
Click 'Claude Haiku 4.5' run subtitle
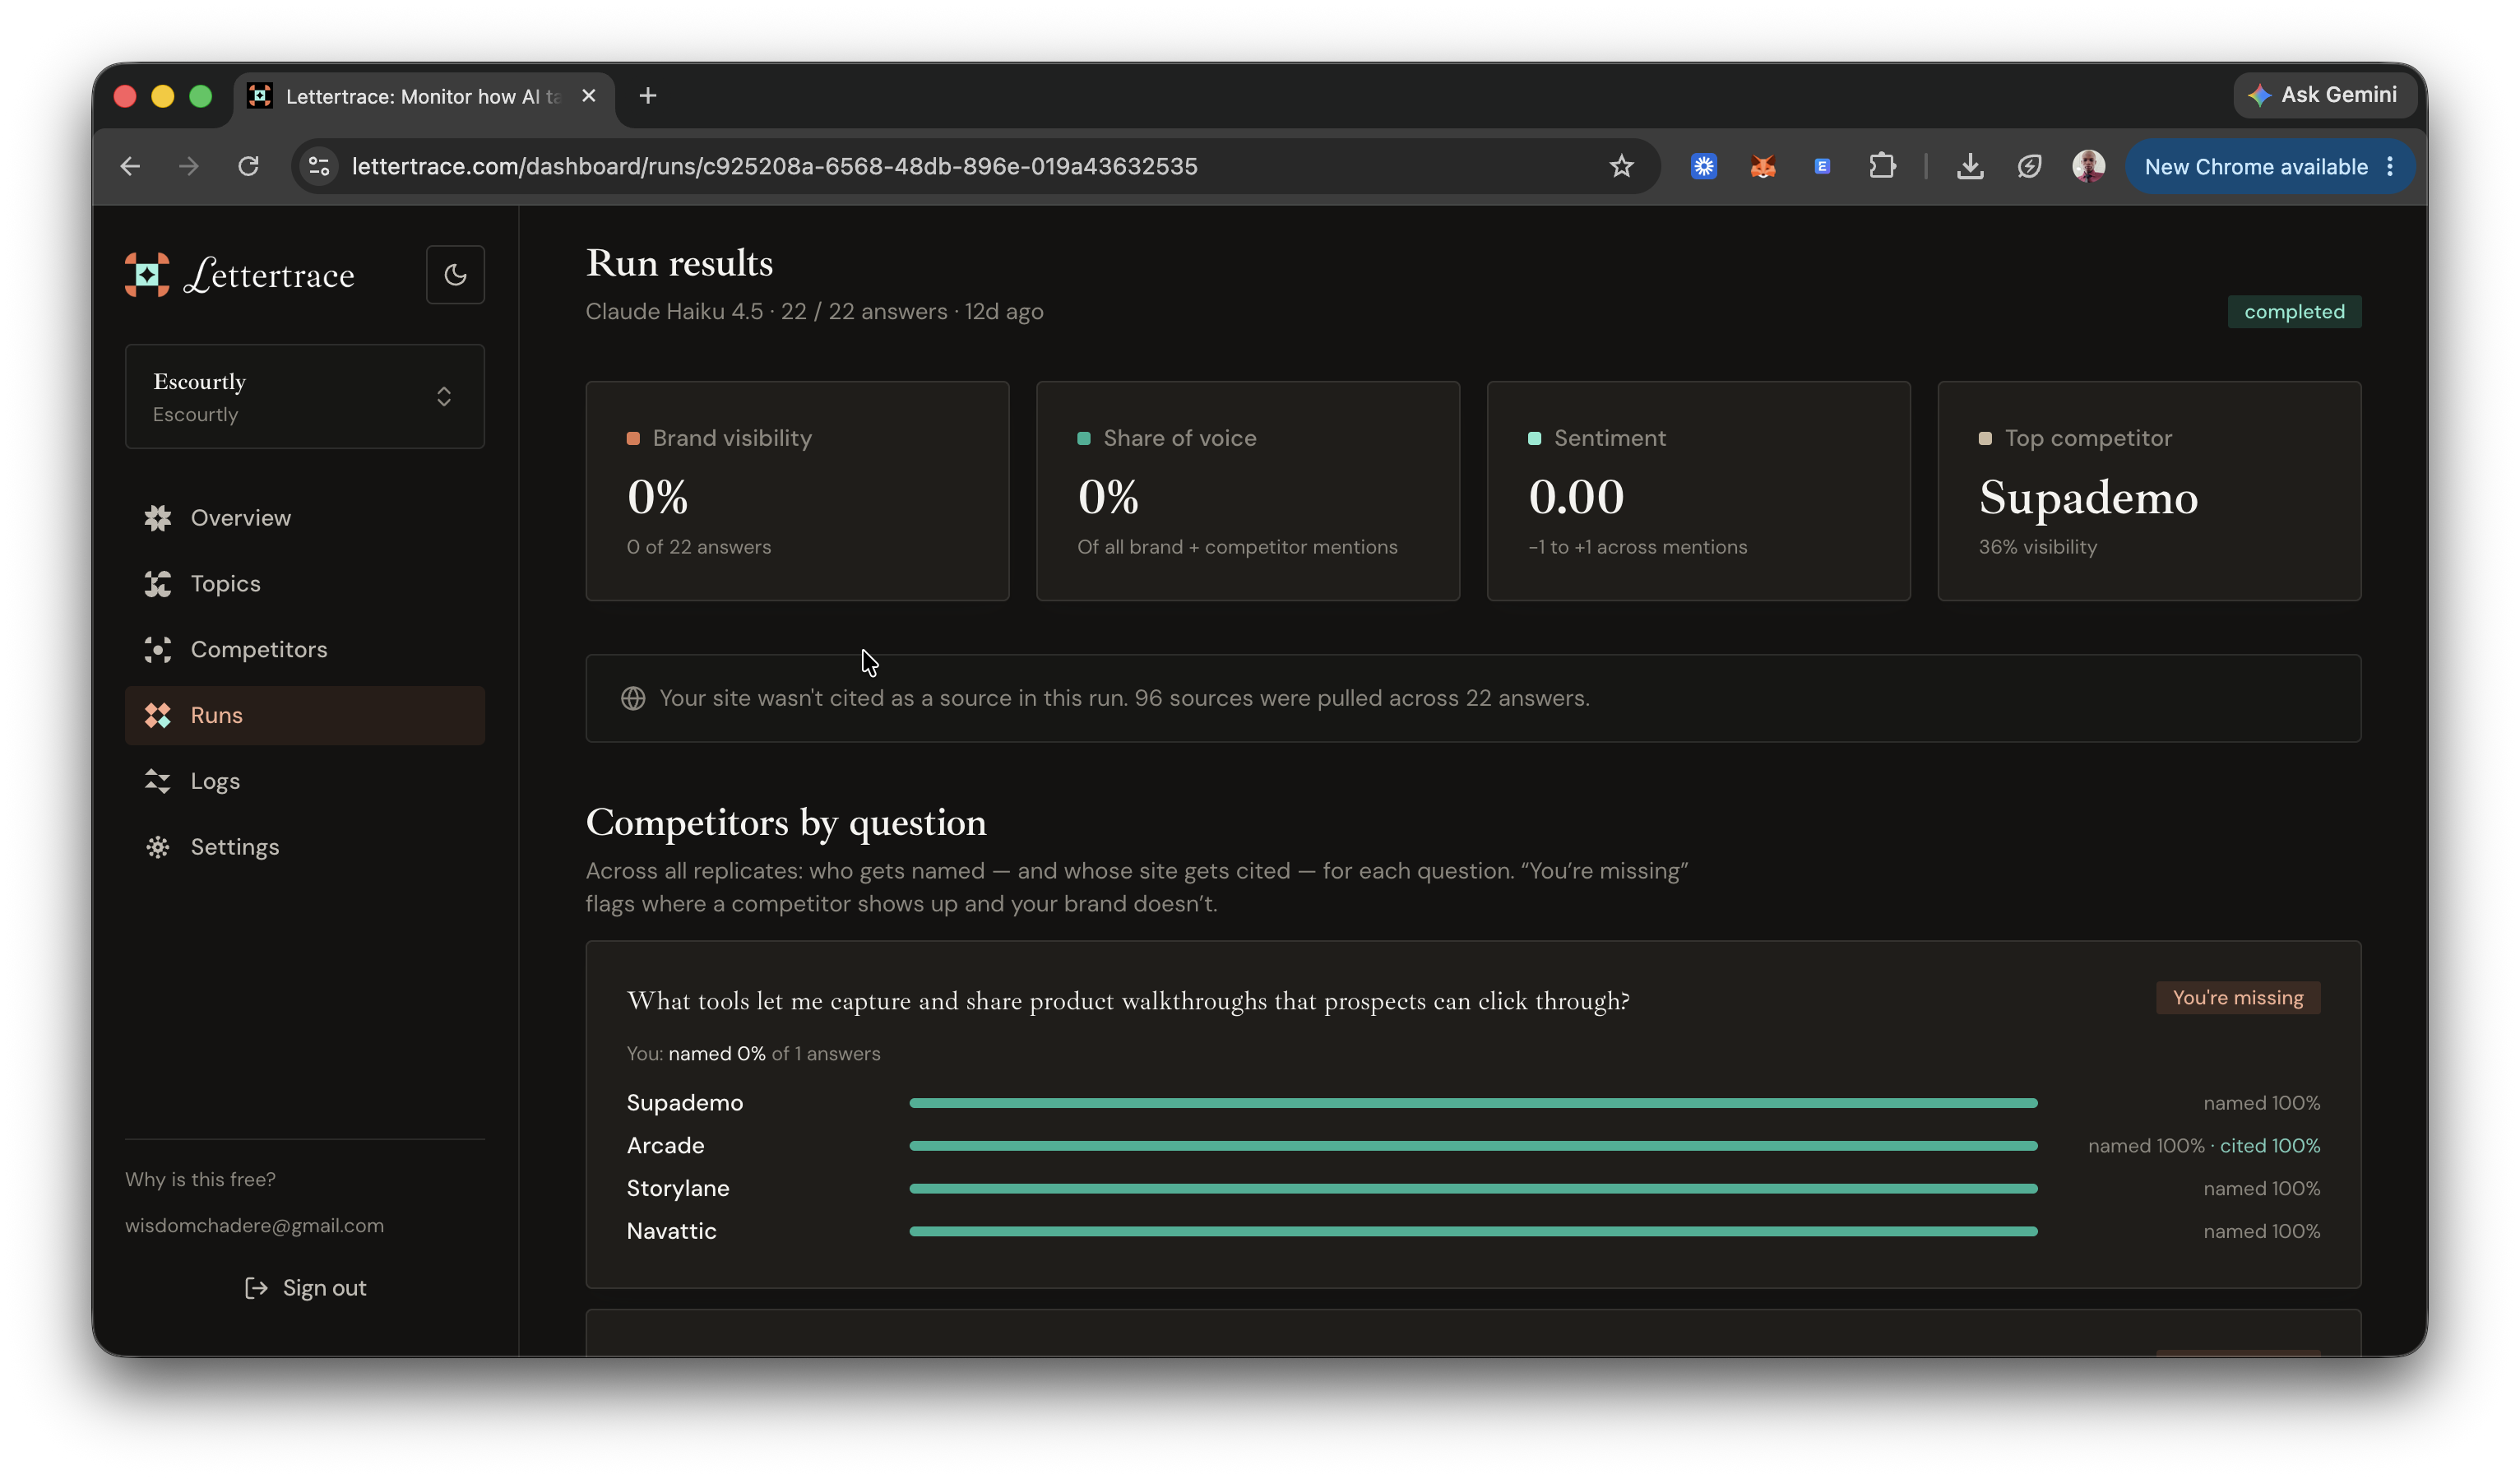(x=674, y=311)
